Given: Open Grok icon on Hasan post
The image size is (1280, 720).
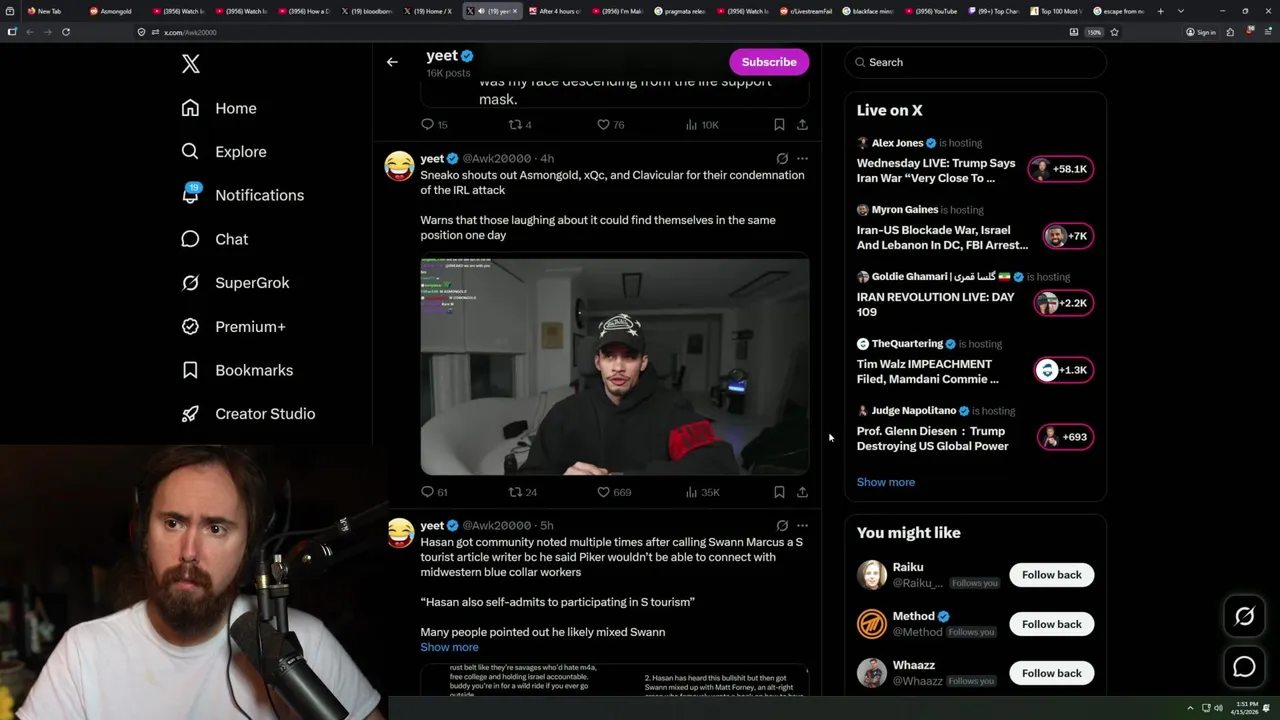Looking at the screenshot, I should [782, 525].
